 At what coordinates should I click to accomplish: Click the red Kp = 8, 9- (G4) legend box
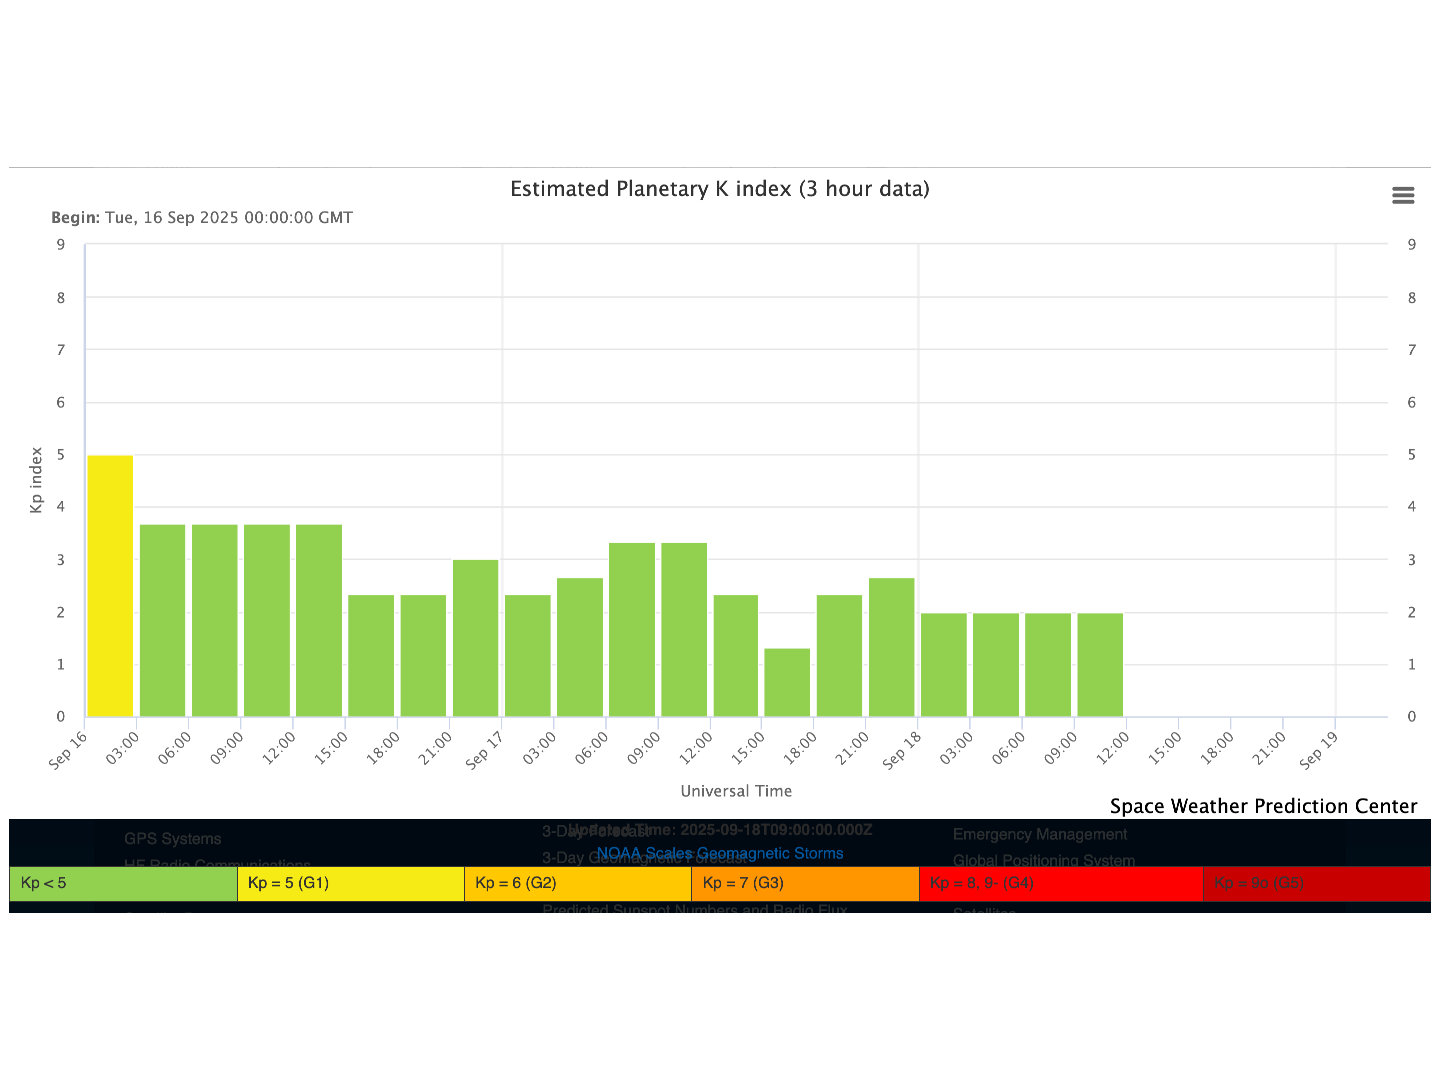1060,884
